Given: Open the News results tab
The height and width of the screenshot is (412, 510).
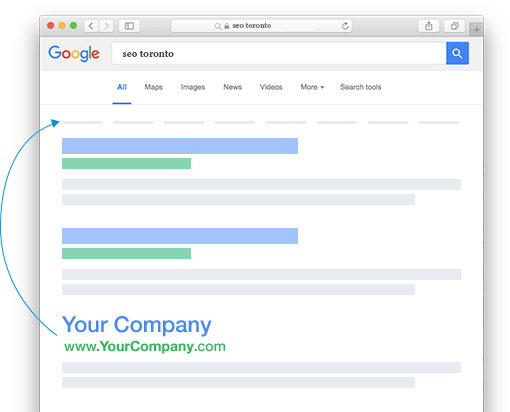Looking at the screenshot, I should (x=232, y=87).
